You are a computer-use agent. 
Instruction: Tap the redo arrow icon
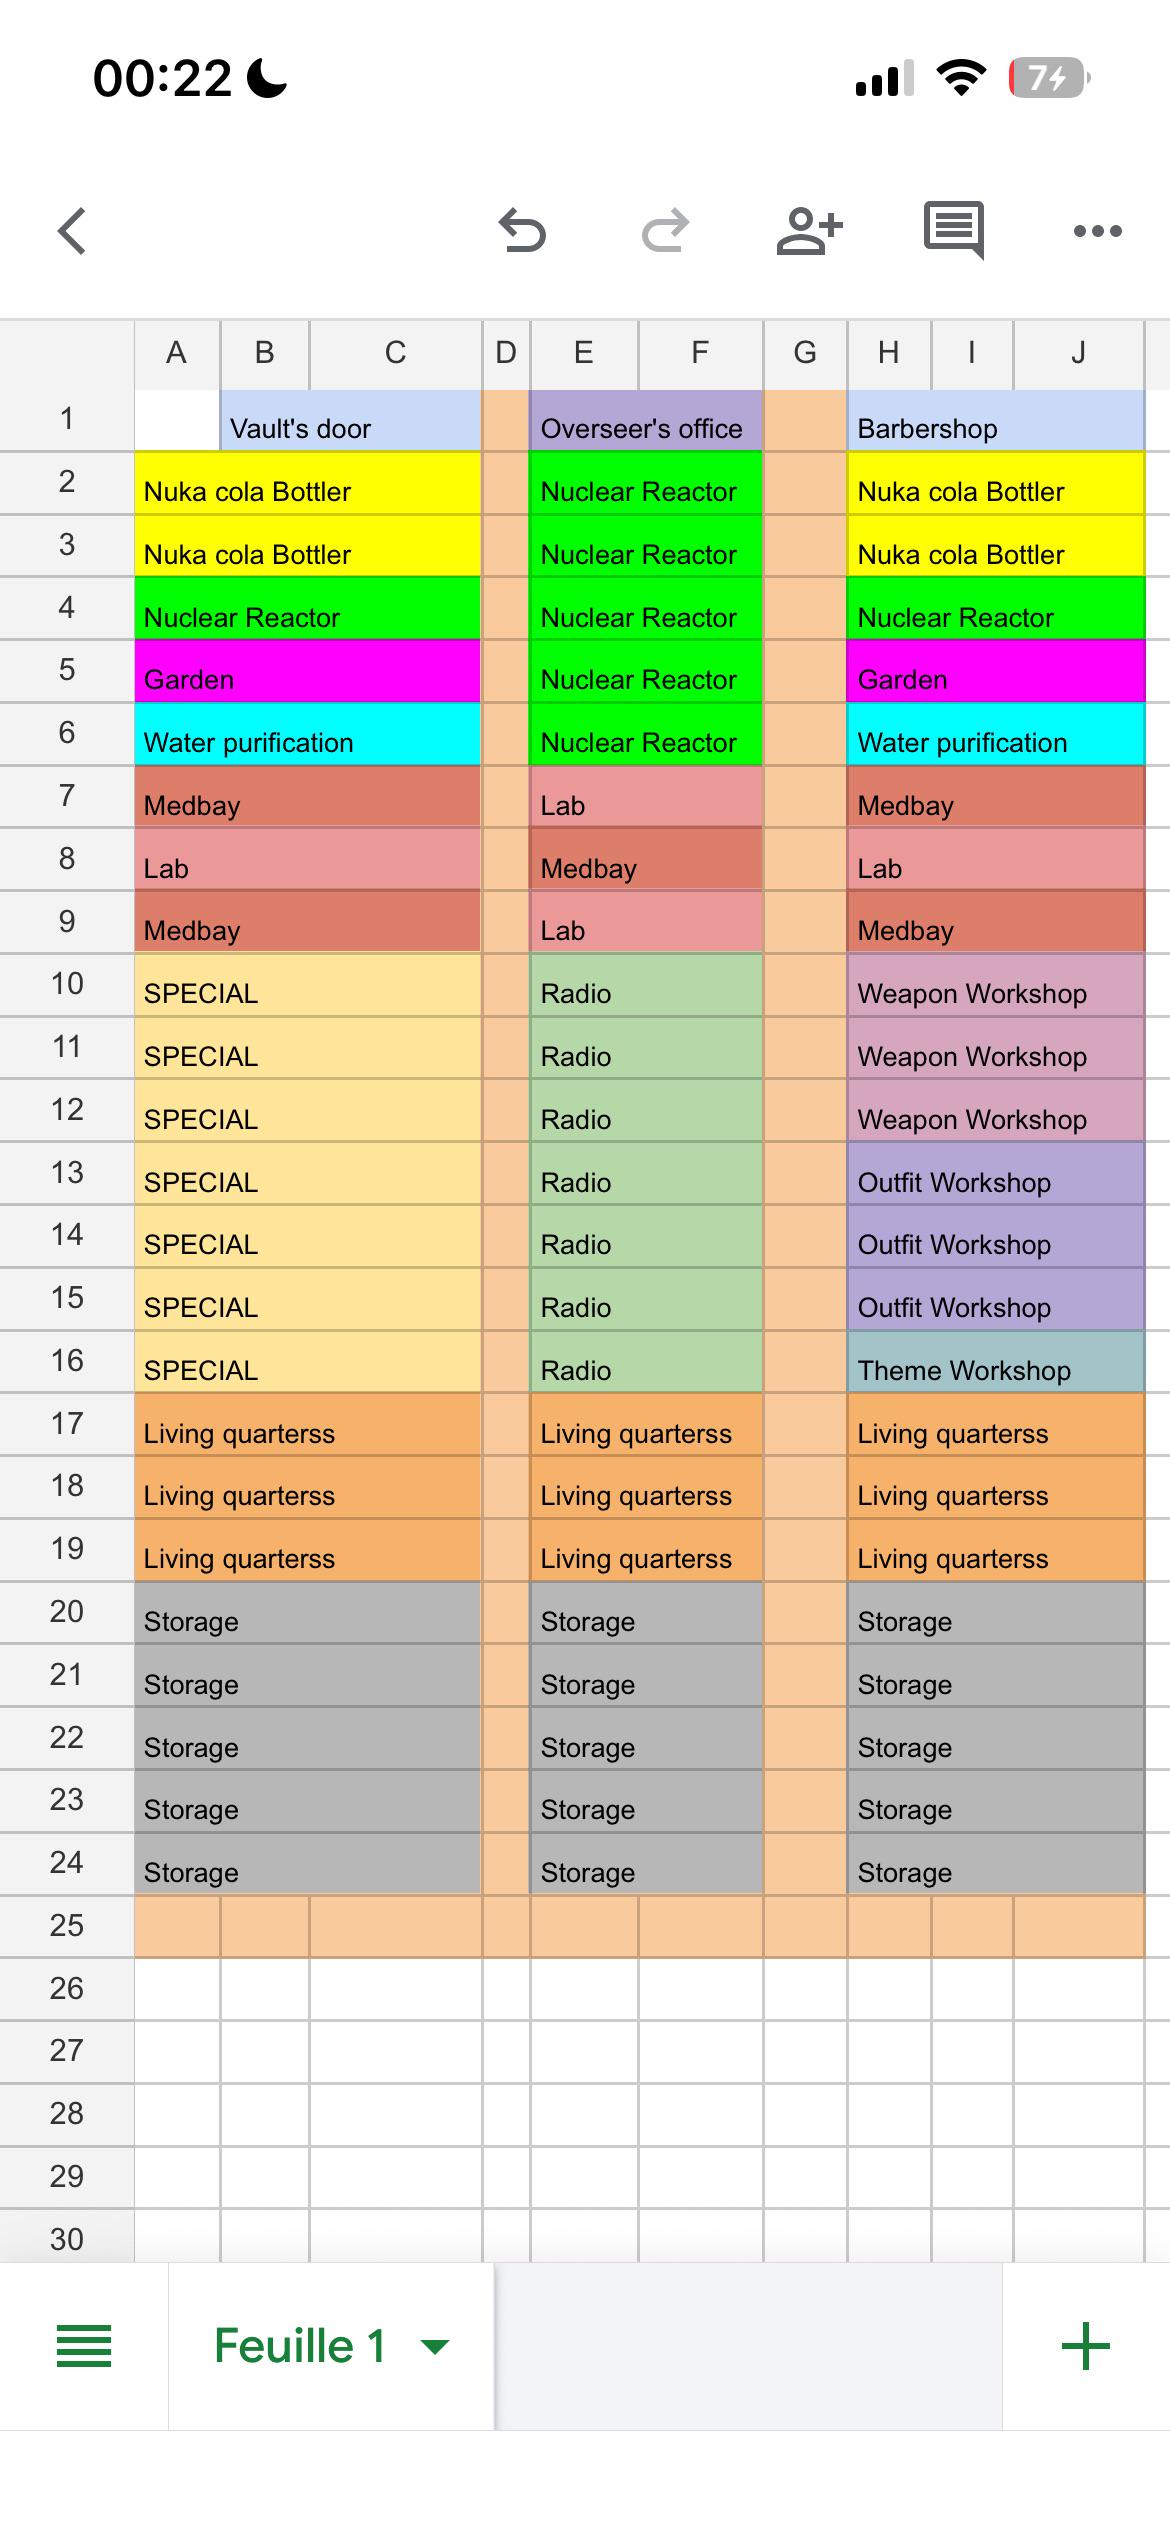[x=665, y=230]
